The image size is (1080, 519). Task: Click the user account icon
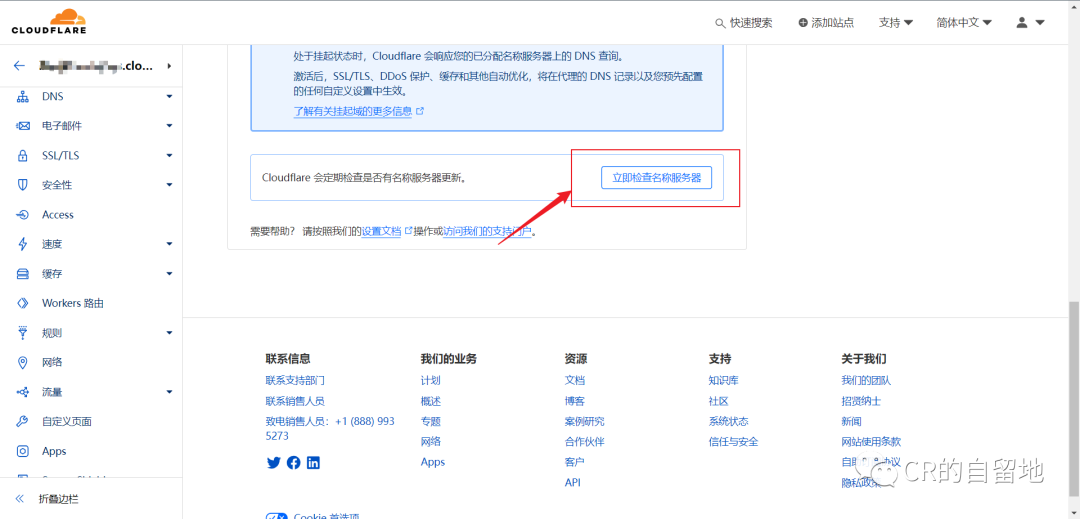1022,22
